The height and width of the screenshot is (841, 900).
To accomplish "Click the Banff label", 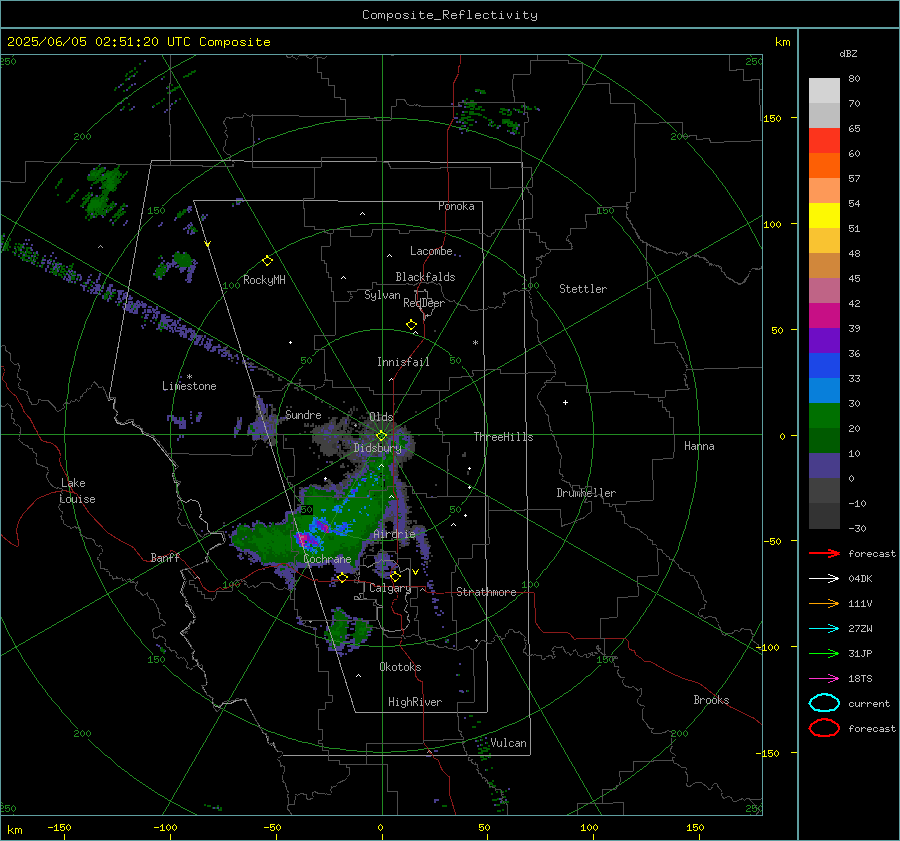I will (x=165, y=557).
